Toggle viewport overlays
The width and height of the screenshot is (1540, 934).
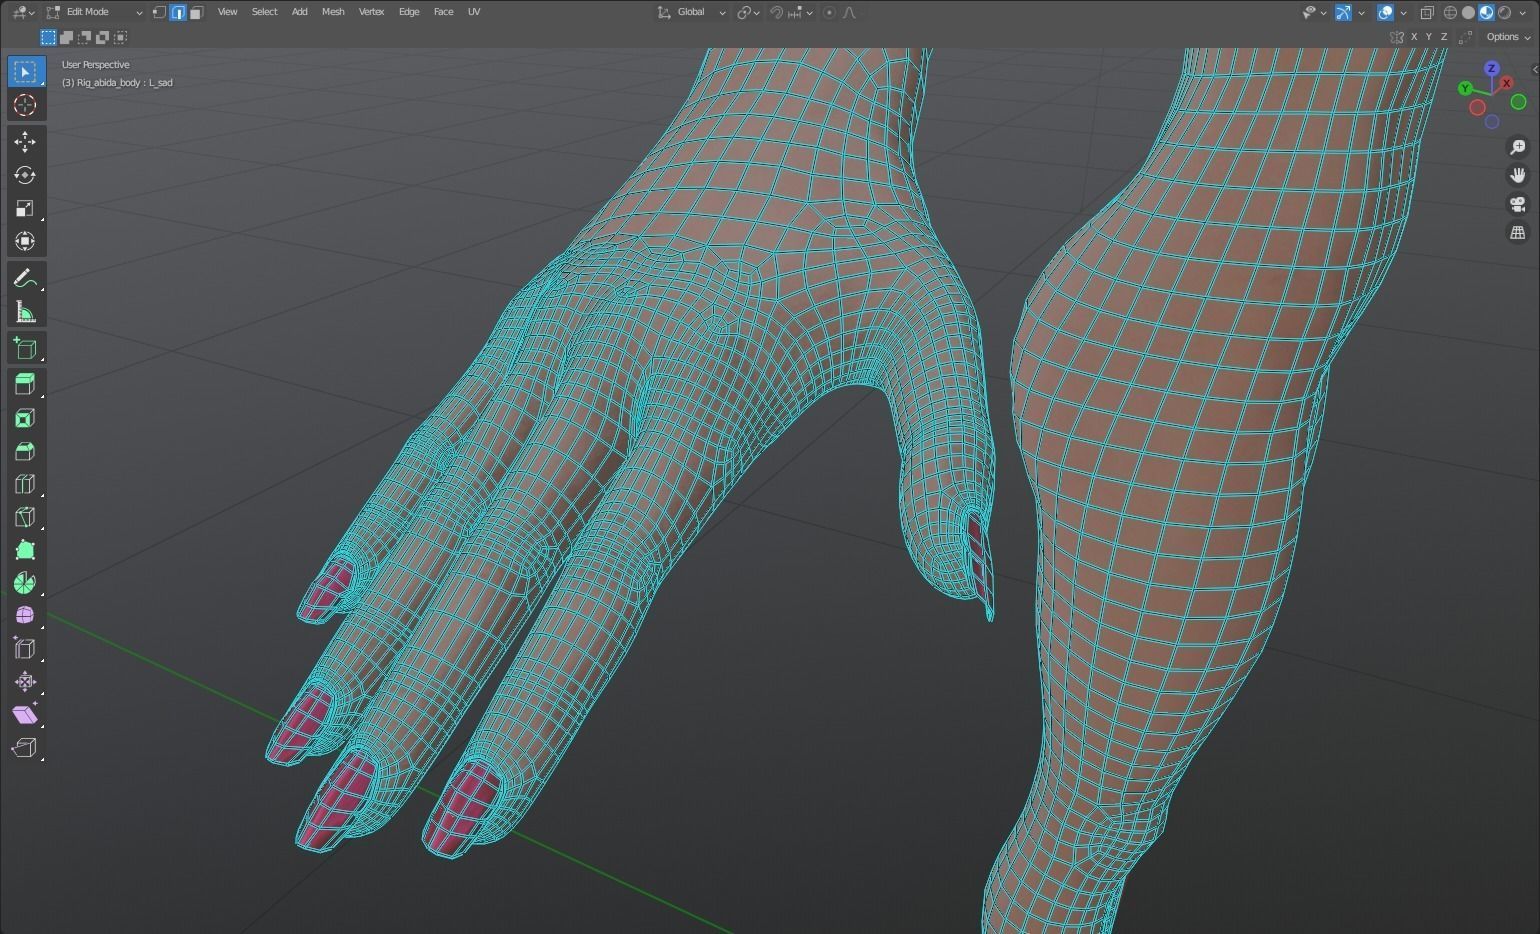coord(1385,12)
